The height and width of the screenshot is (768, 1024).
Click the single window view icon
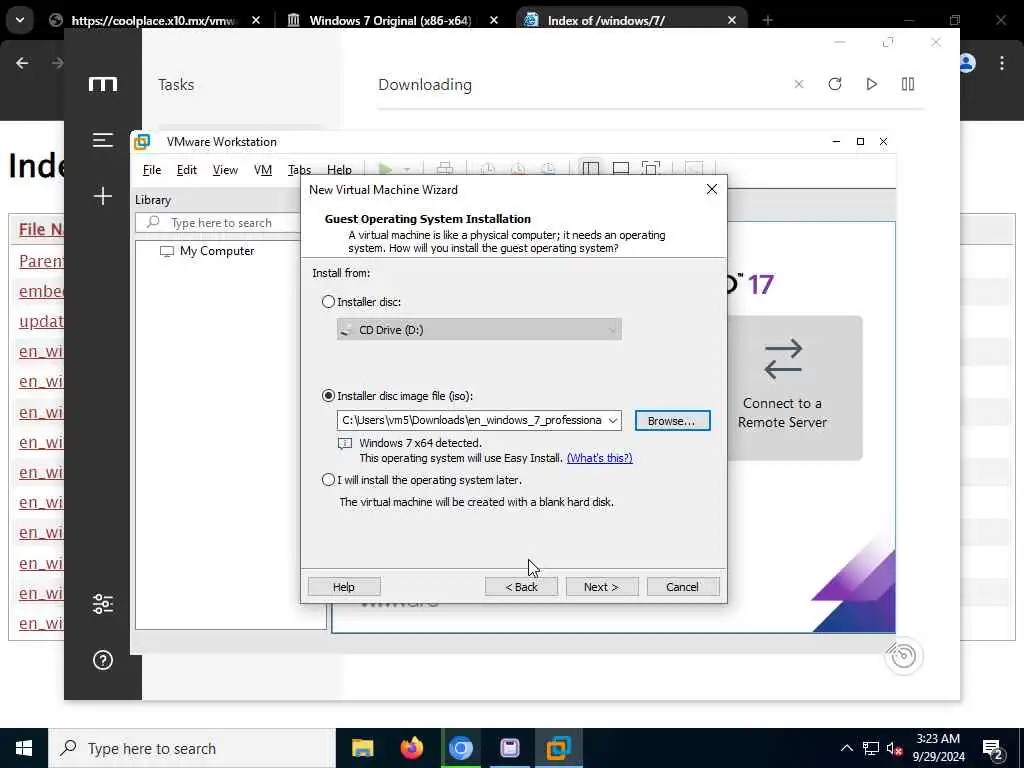pos(621,169)
